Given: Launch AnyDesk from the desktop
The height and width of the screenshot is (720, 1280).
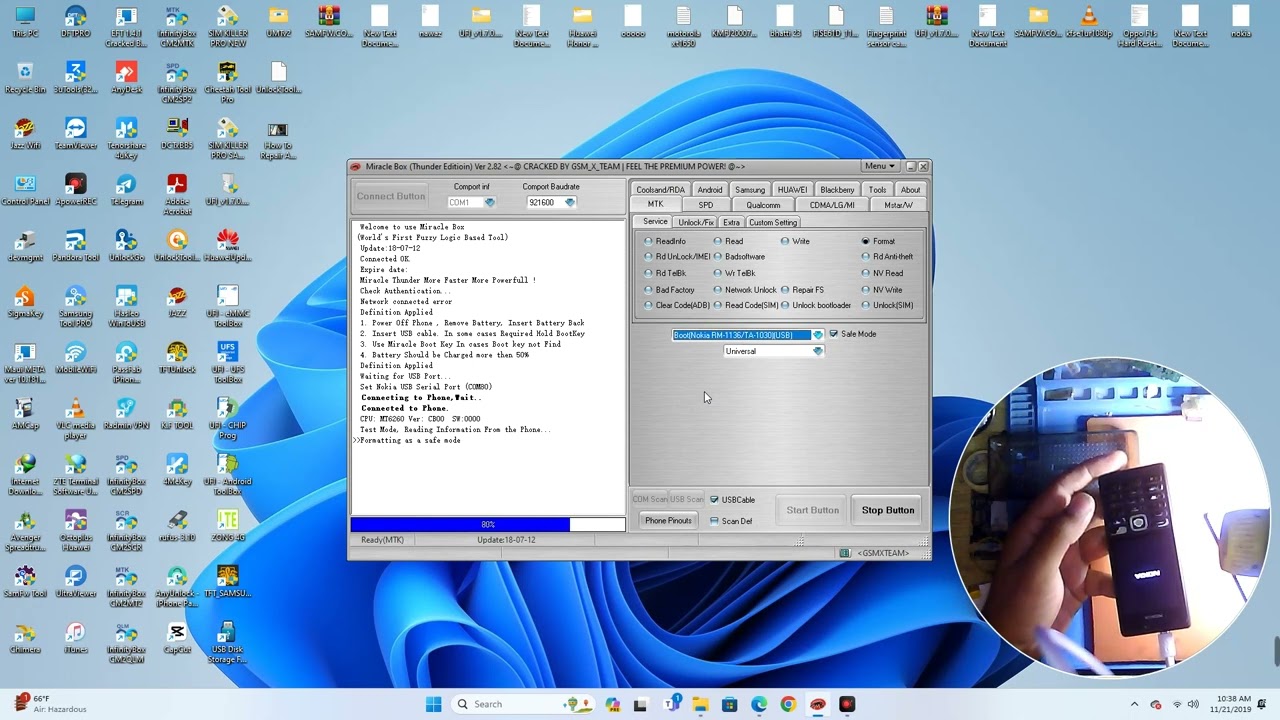Looking at the screenshot, I should [126, 78].
